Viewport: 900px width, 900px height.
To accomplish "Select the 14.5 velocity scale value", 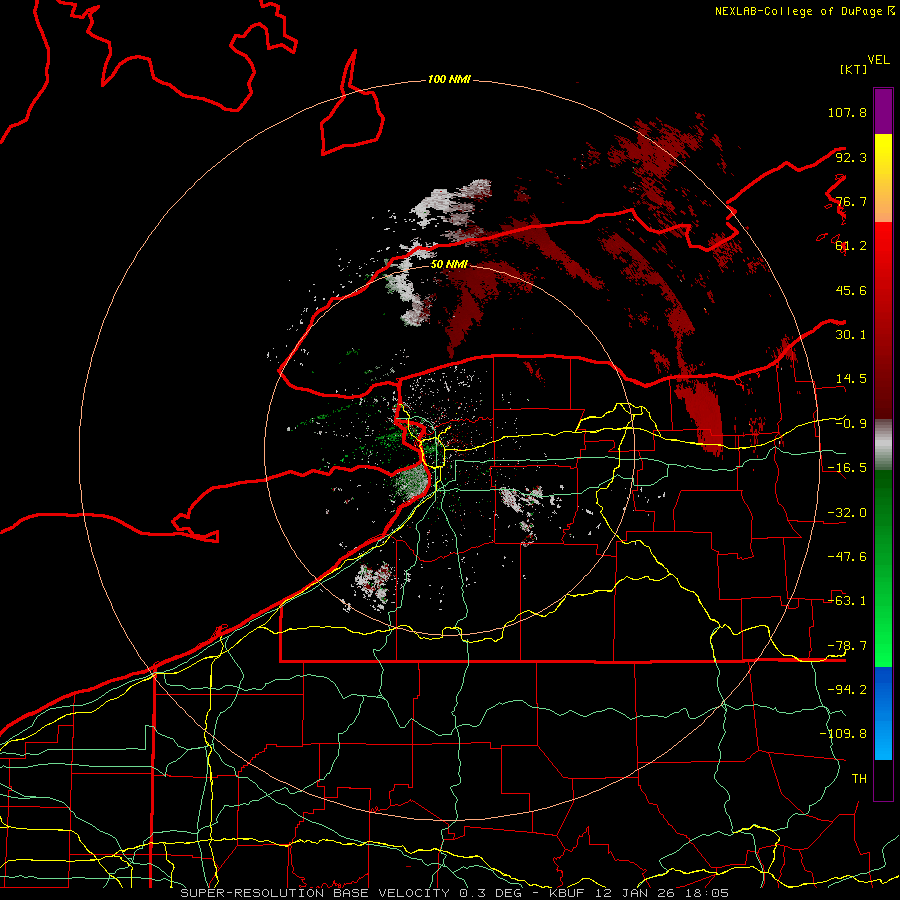I will (x=851, y=379).
